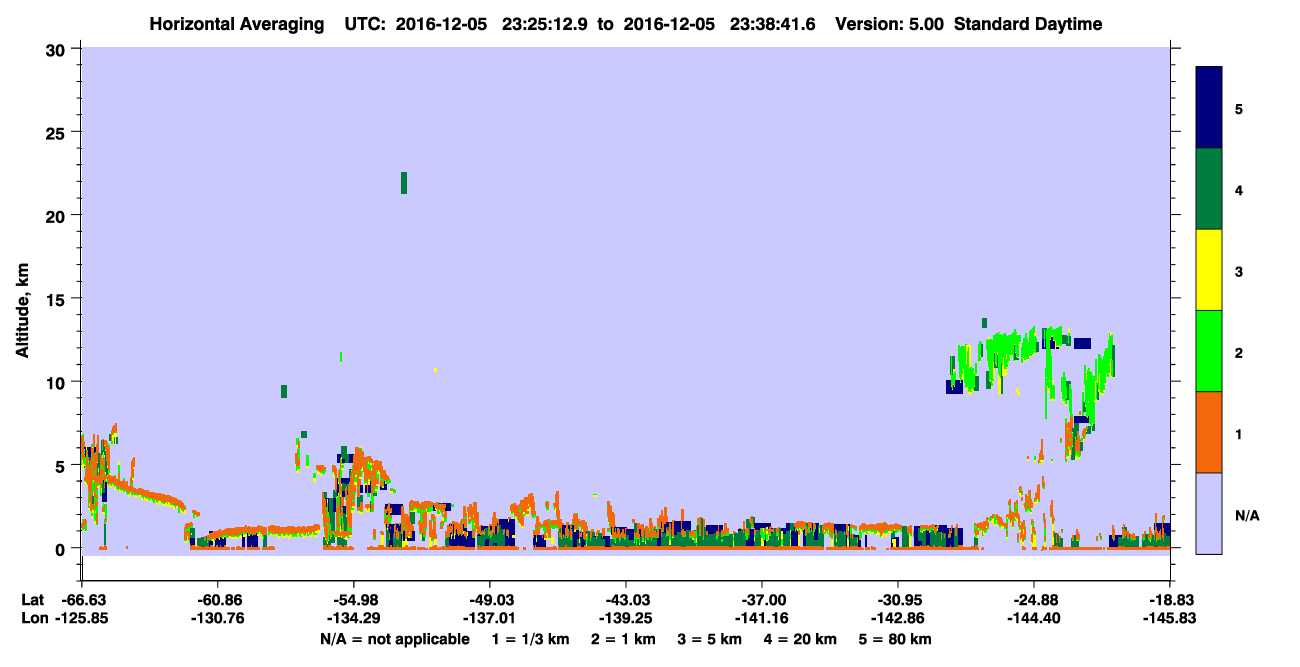Click the '3 = 5 km' legend text
The height and width of the screenshot is (667, 1300).
pos(709,639)
